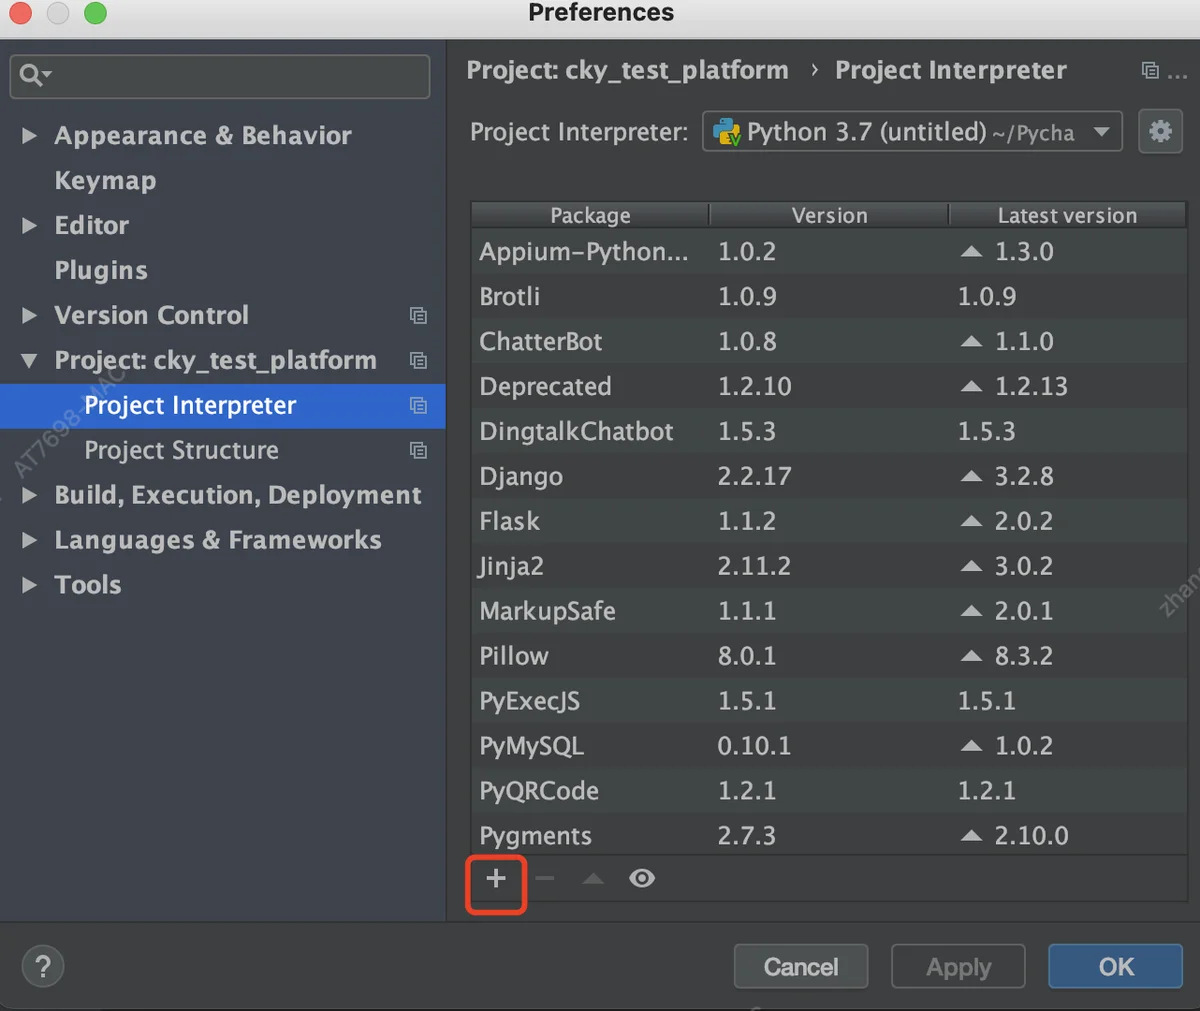Open the interpreter settings gear menu
This screenshot has height=1011, width=1200.
tap(1160, 131)
